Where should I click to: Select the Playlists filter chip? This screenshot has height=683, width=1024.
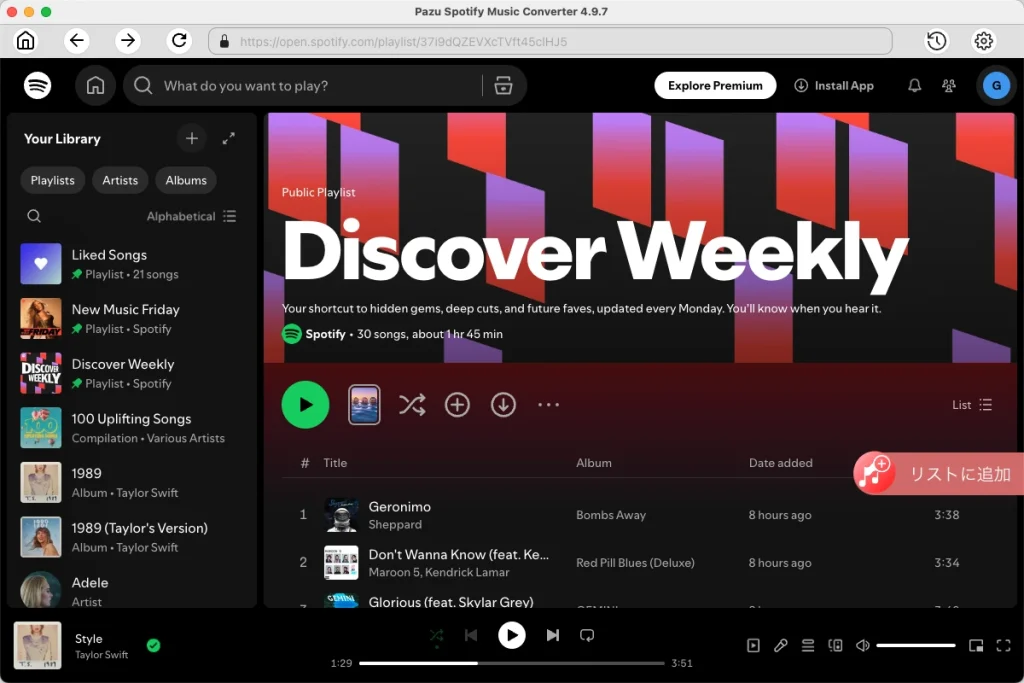[52, 180]
